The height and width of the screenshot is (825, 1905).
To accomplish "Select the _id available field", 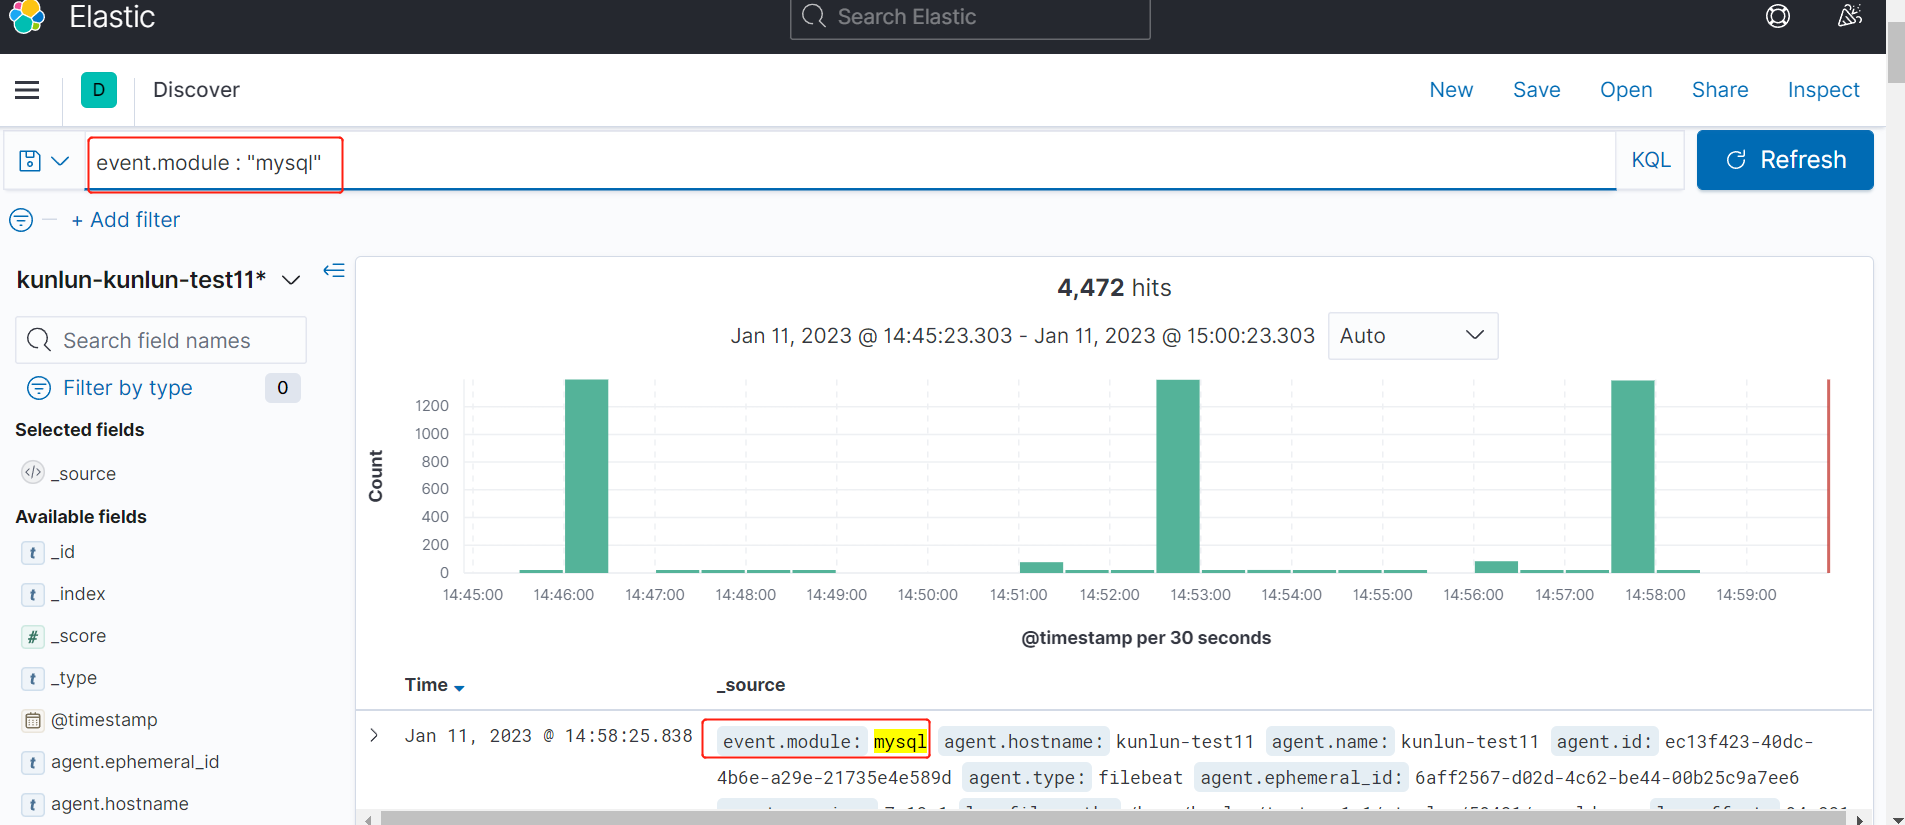I will click(63, 552).
